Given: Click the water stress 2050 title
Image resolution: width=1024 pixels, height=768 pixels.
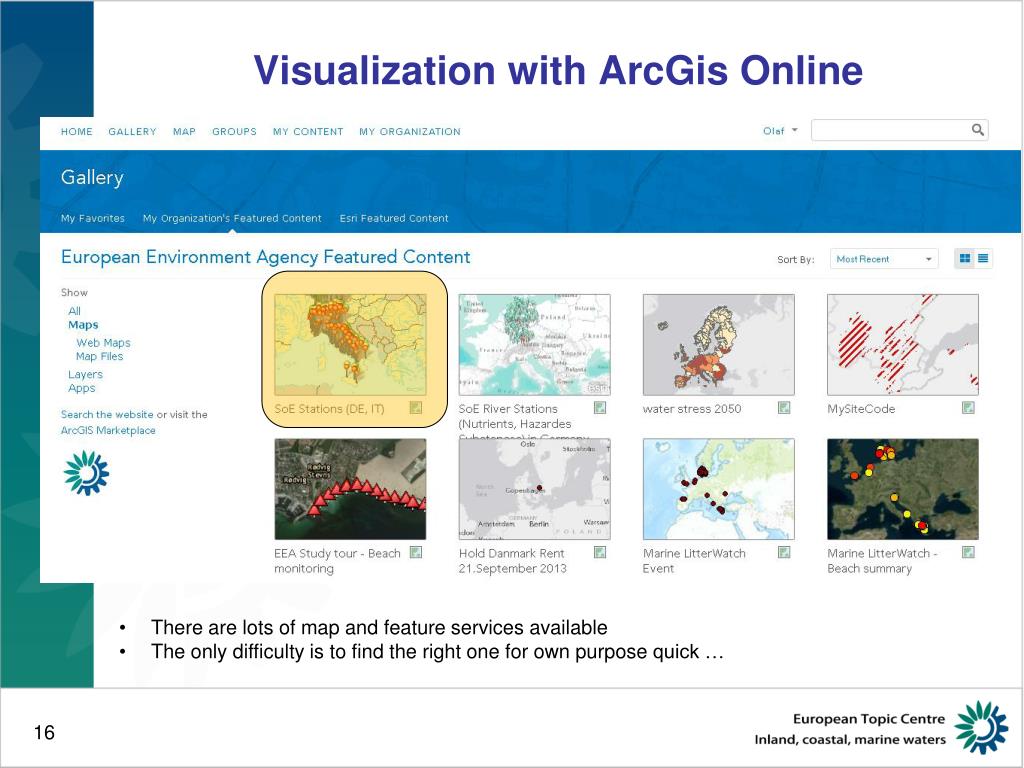Looking at the screenshot, I should (692, 409).
